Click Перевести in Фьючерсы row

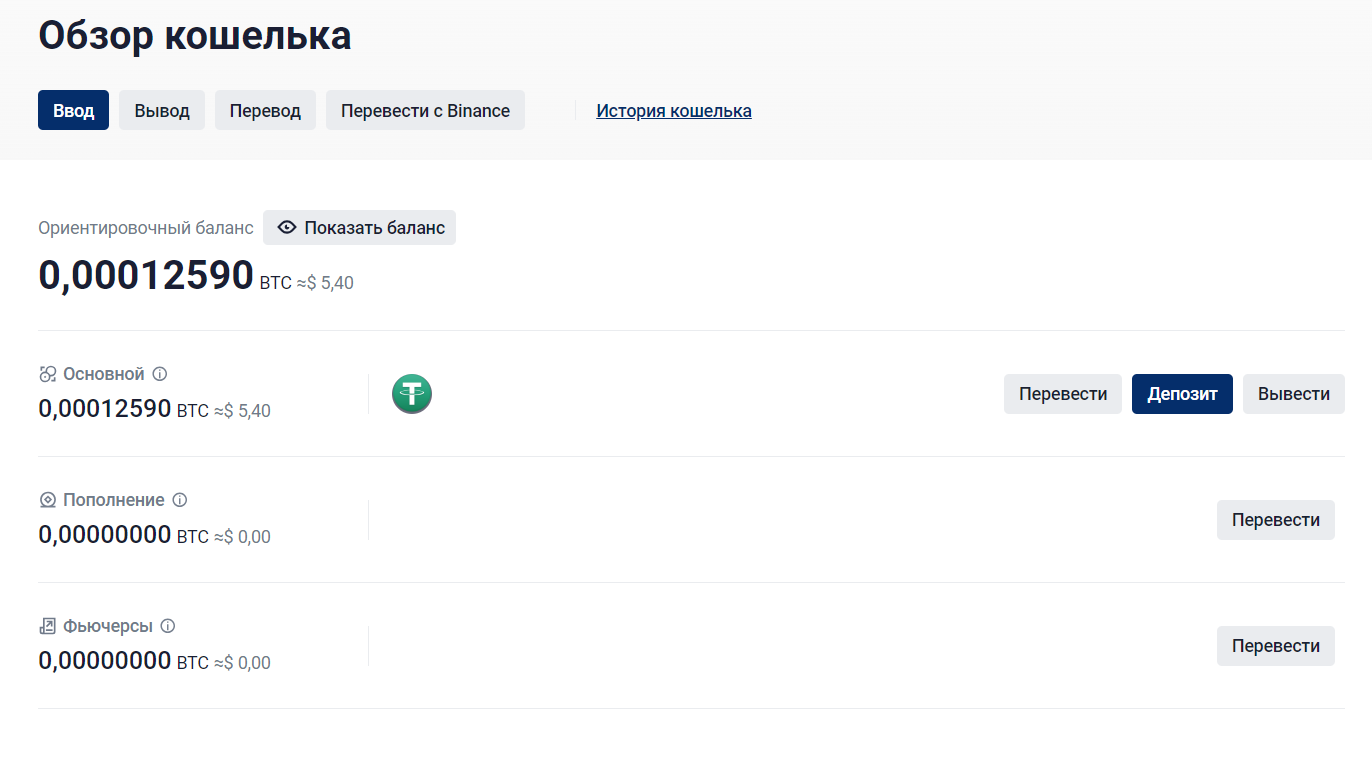1275,646
